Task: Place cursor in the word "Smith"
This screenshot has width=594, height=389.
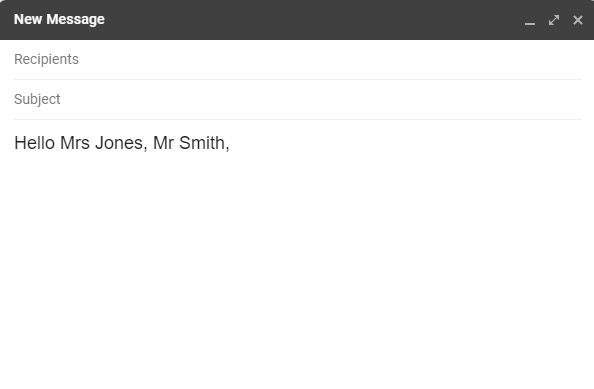Action: (x=202, y=143)
